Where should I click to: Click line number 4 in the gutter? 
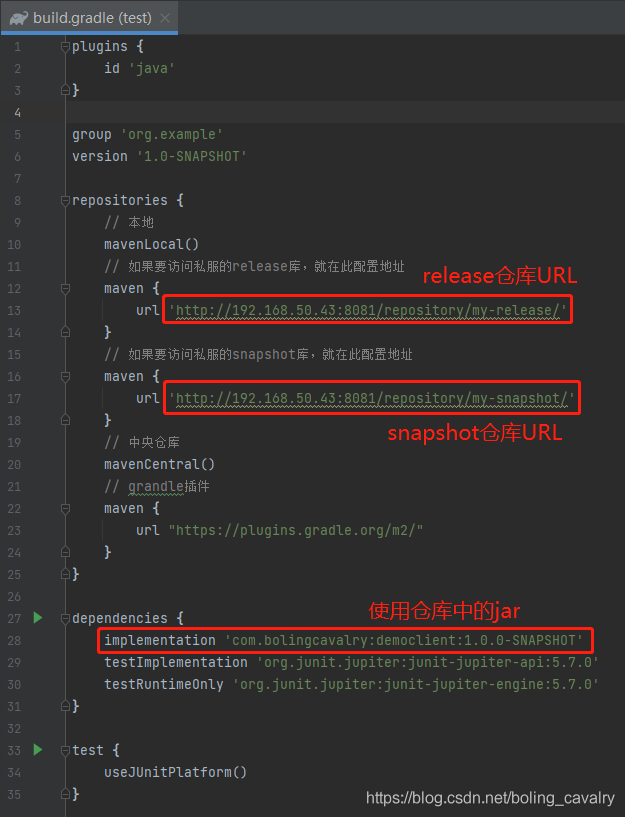pos(17,113)
